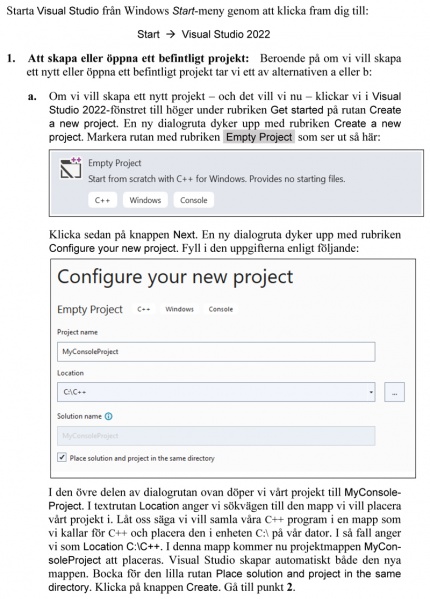430x599 pixels.
Task: Click the Empty Project C++ template icon
Action: [x=71, y=168]
